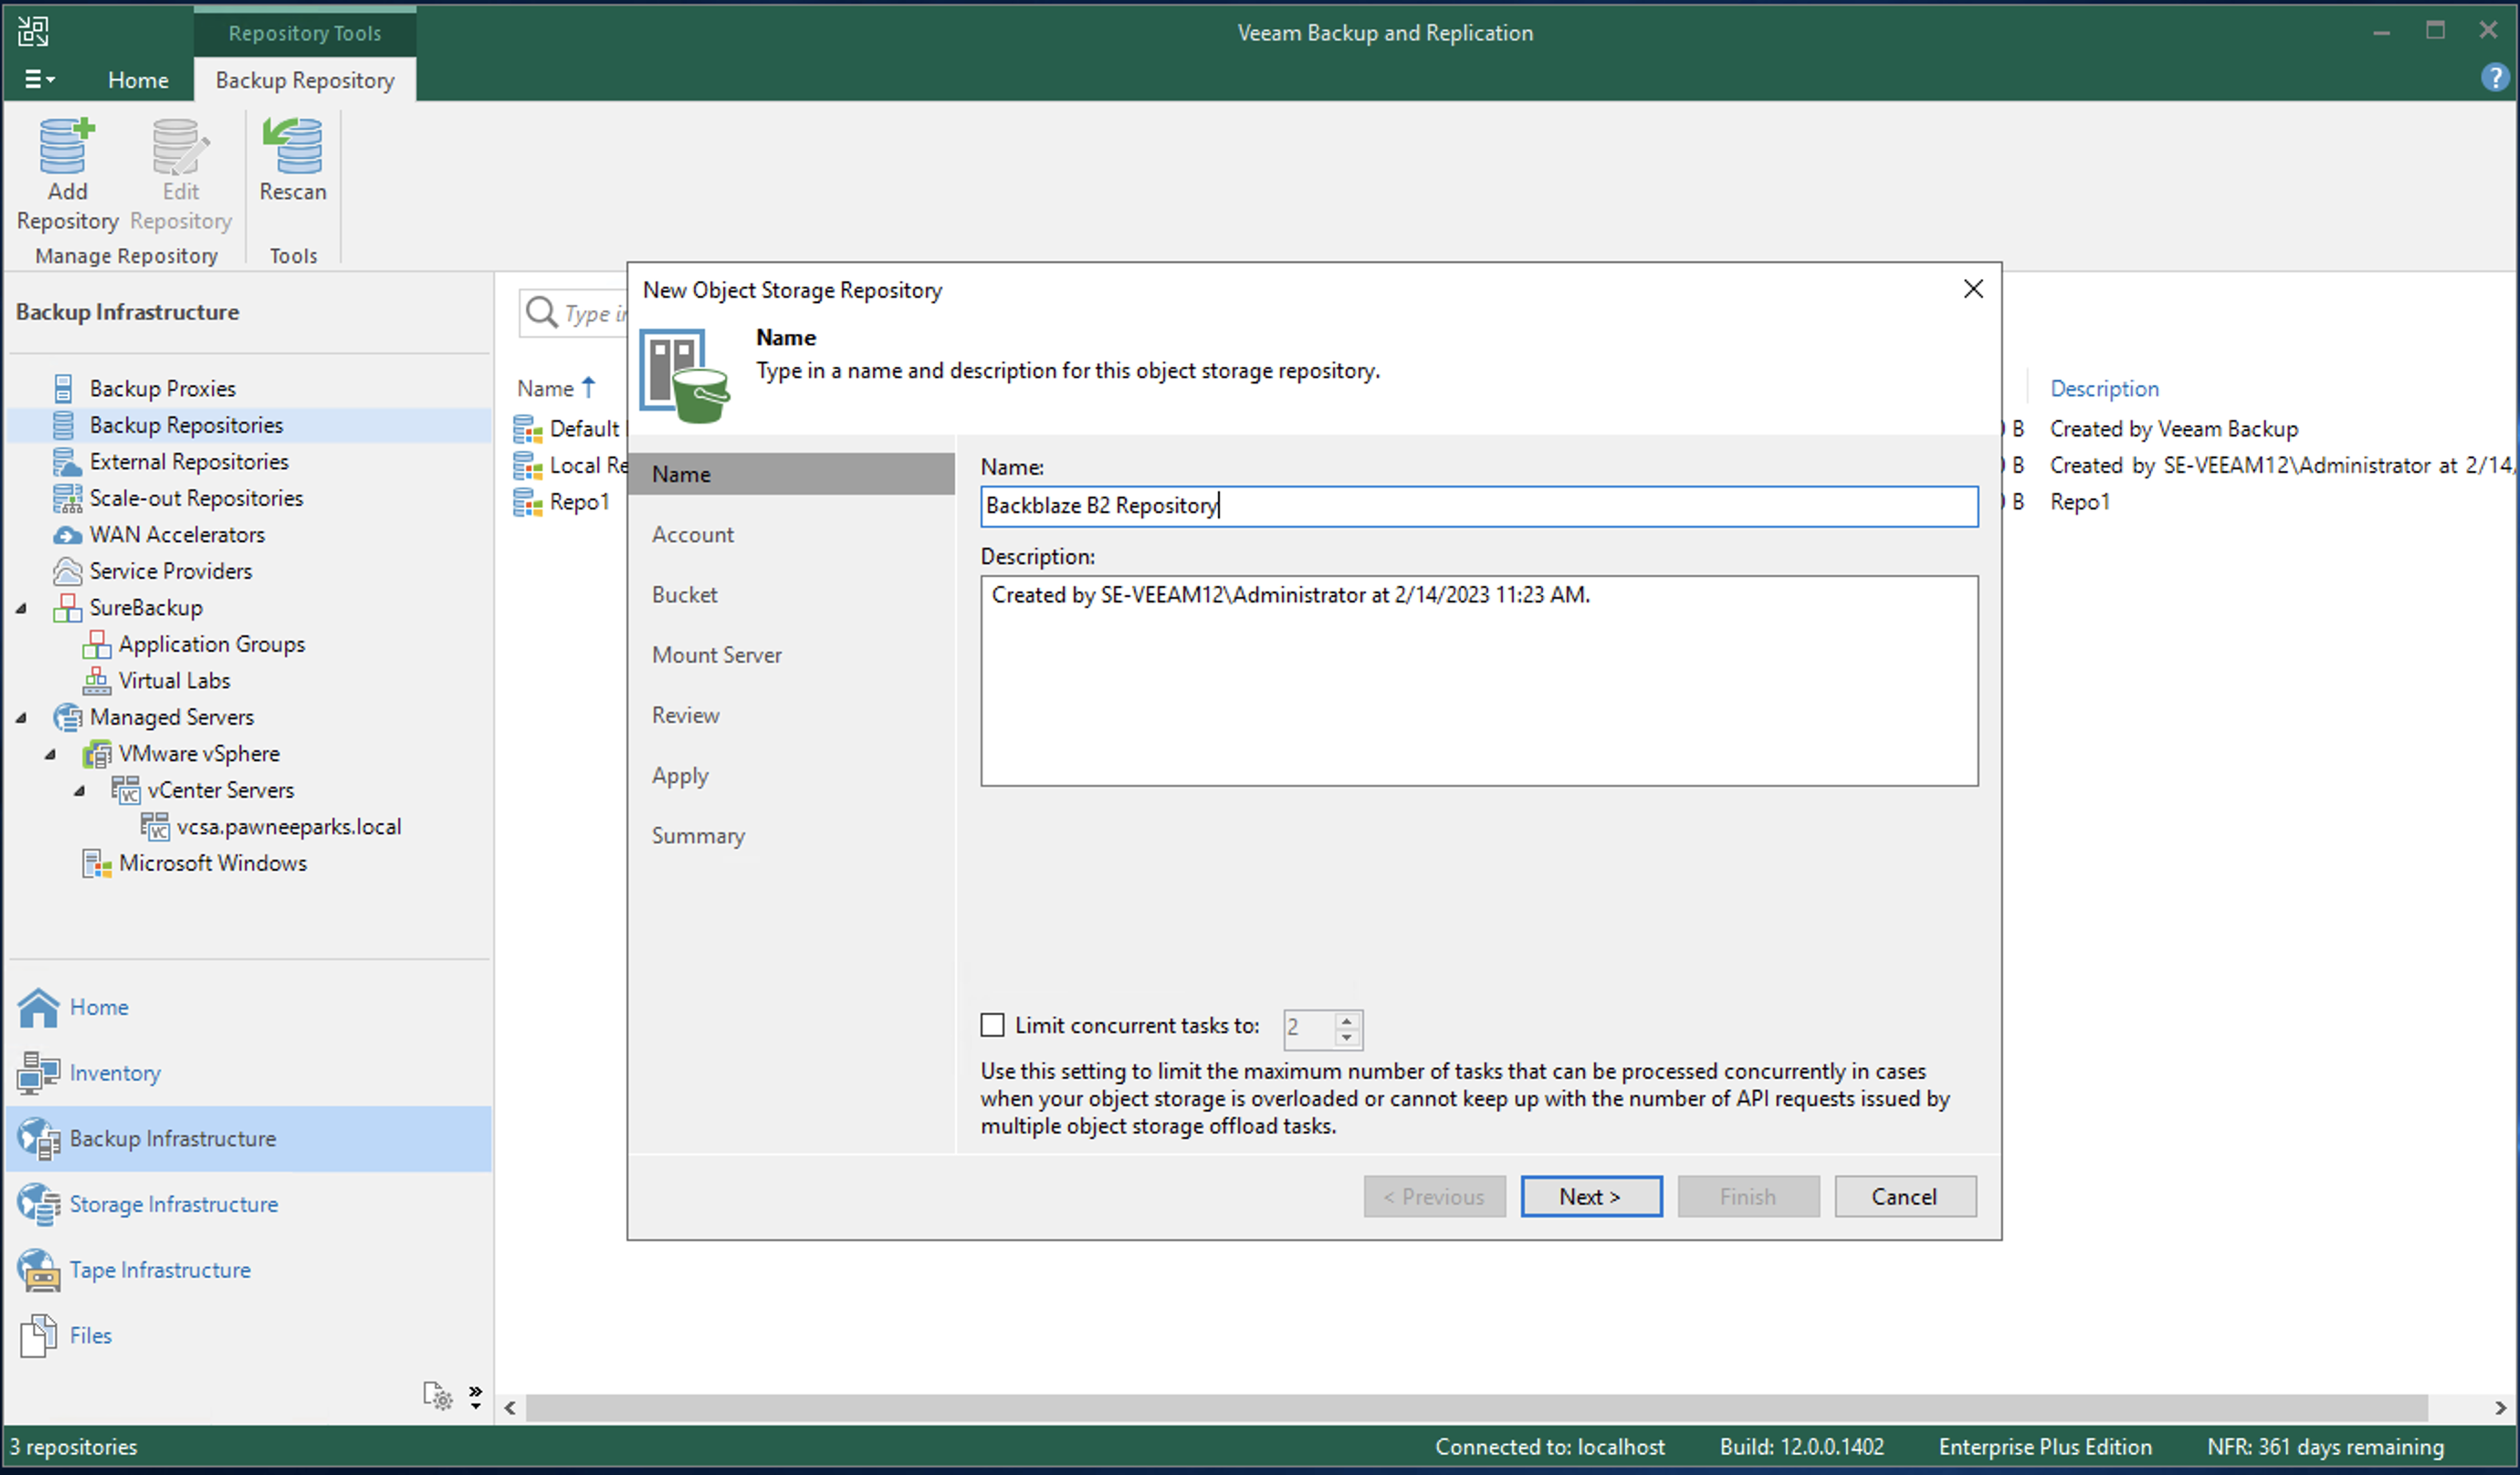Expand navigation pane overflow chevron
This screenshot has width=2520, height=1475.
pos(476,1396)
